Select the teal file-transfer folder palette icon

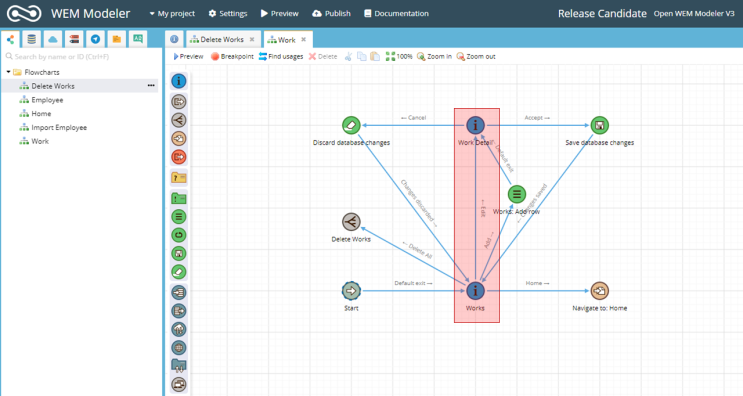[179, 366]
